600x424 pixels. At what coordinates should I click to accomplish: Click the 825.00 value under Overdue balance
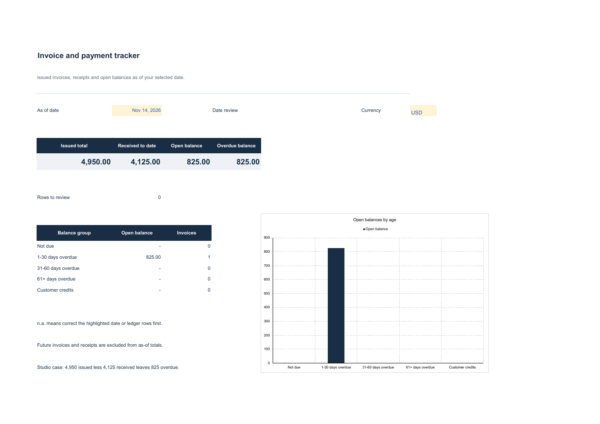(x=248, y=162)
